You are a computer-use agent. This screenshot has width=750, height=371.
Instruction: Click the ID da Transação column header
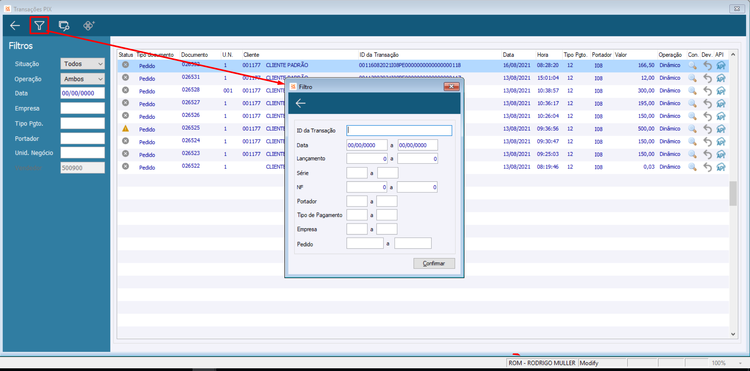pos(379,55)
